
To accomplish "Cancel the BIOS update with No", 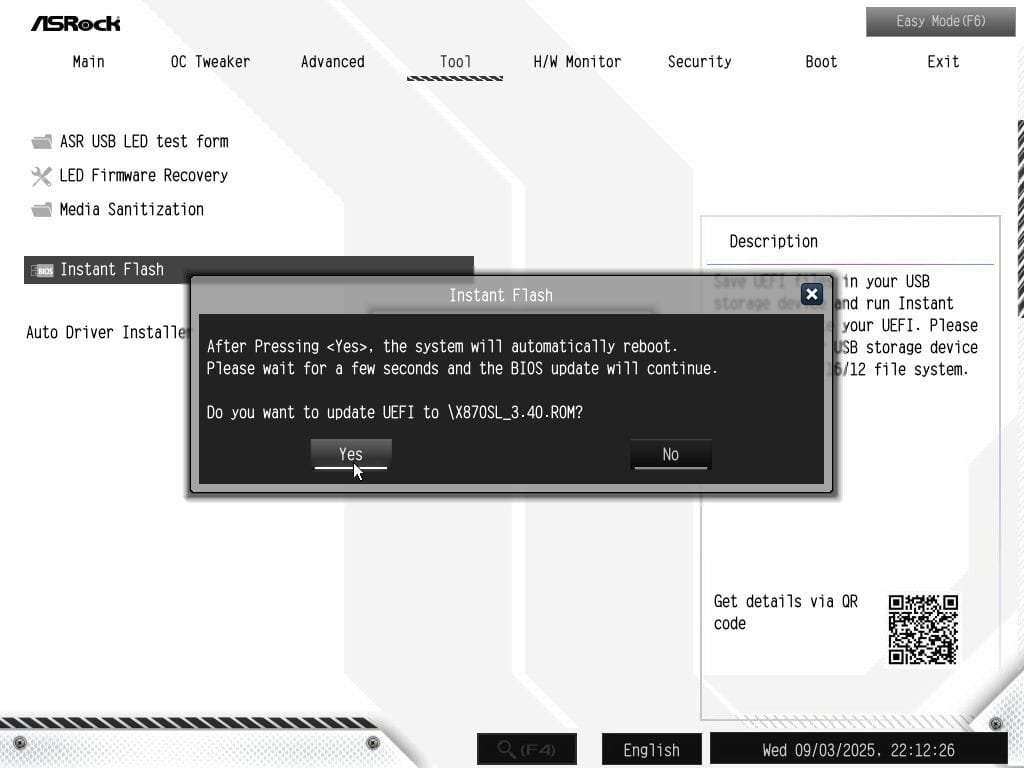I will click(x=670, y=454).
